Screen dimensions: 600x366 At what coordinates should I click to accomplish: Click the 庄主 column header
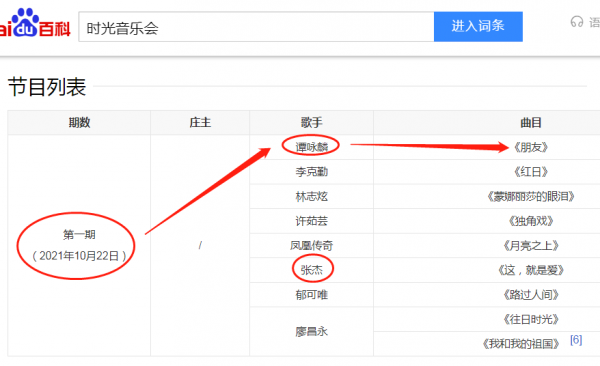[200, 123]
